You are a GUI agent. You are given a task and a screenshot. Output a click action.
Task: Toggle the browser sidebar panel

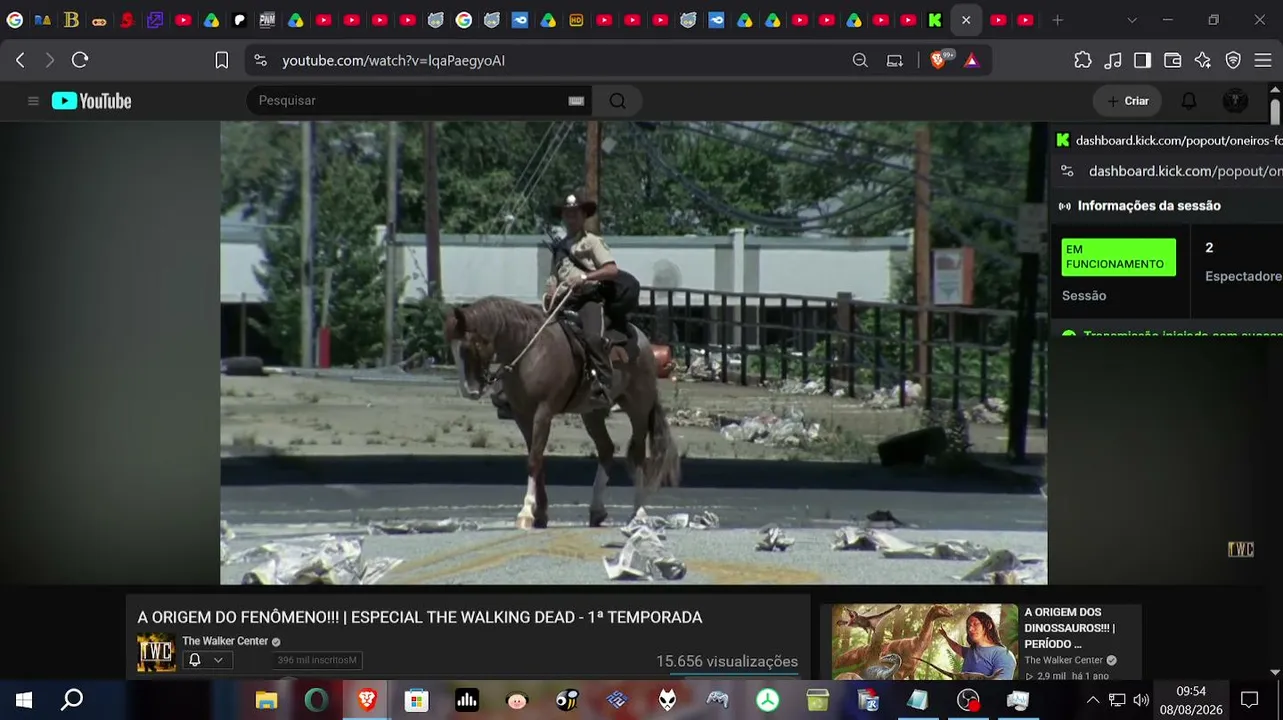click(1142, 60)
